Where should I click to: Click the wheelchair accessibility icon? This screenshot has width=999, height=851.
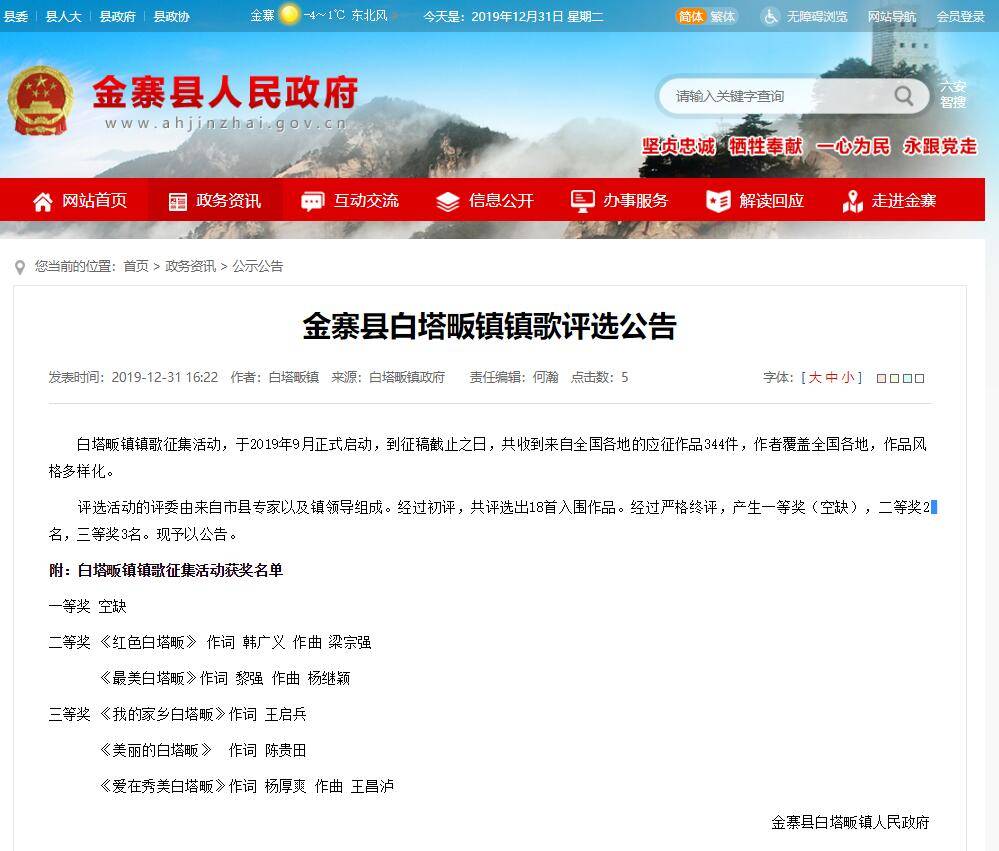pyautogui.click(x=770, y=16)
